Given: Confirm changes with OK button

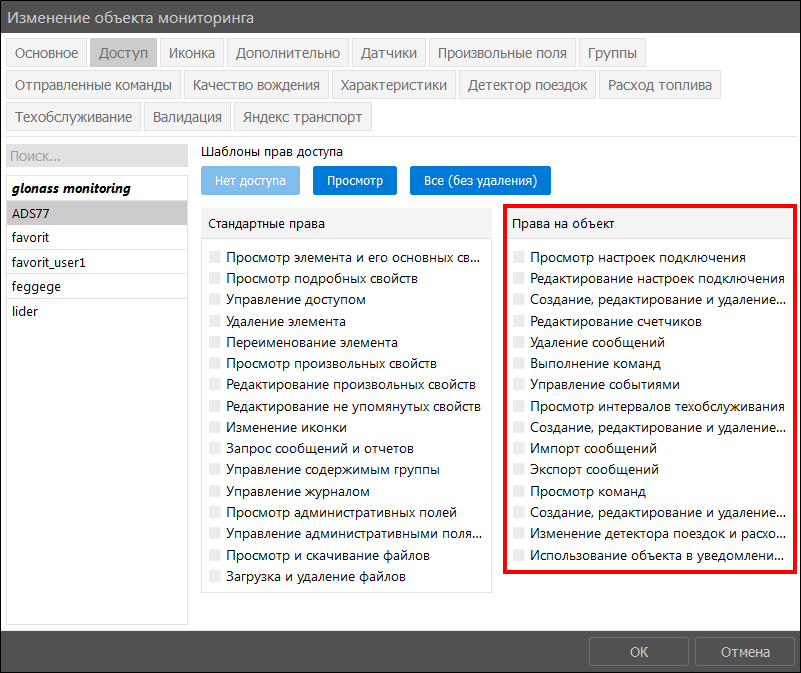Looking at the screenshot, I should coord(639,652).
